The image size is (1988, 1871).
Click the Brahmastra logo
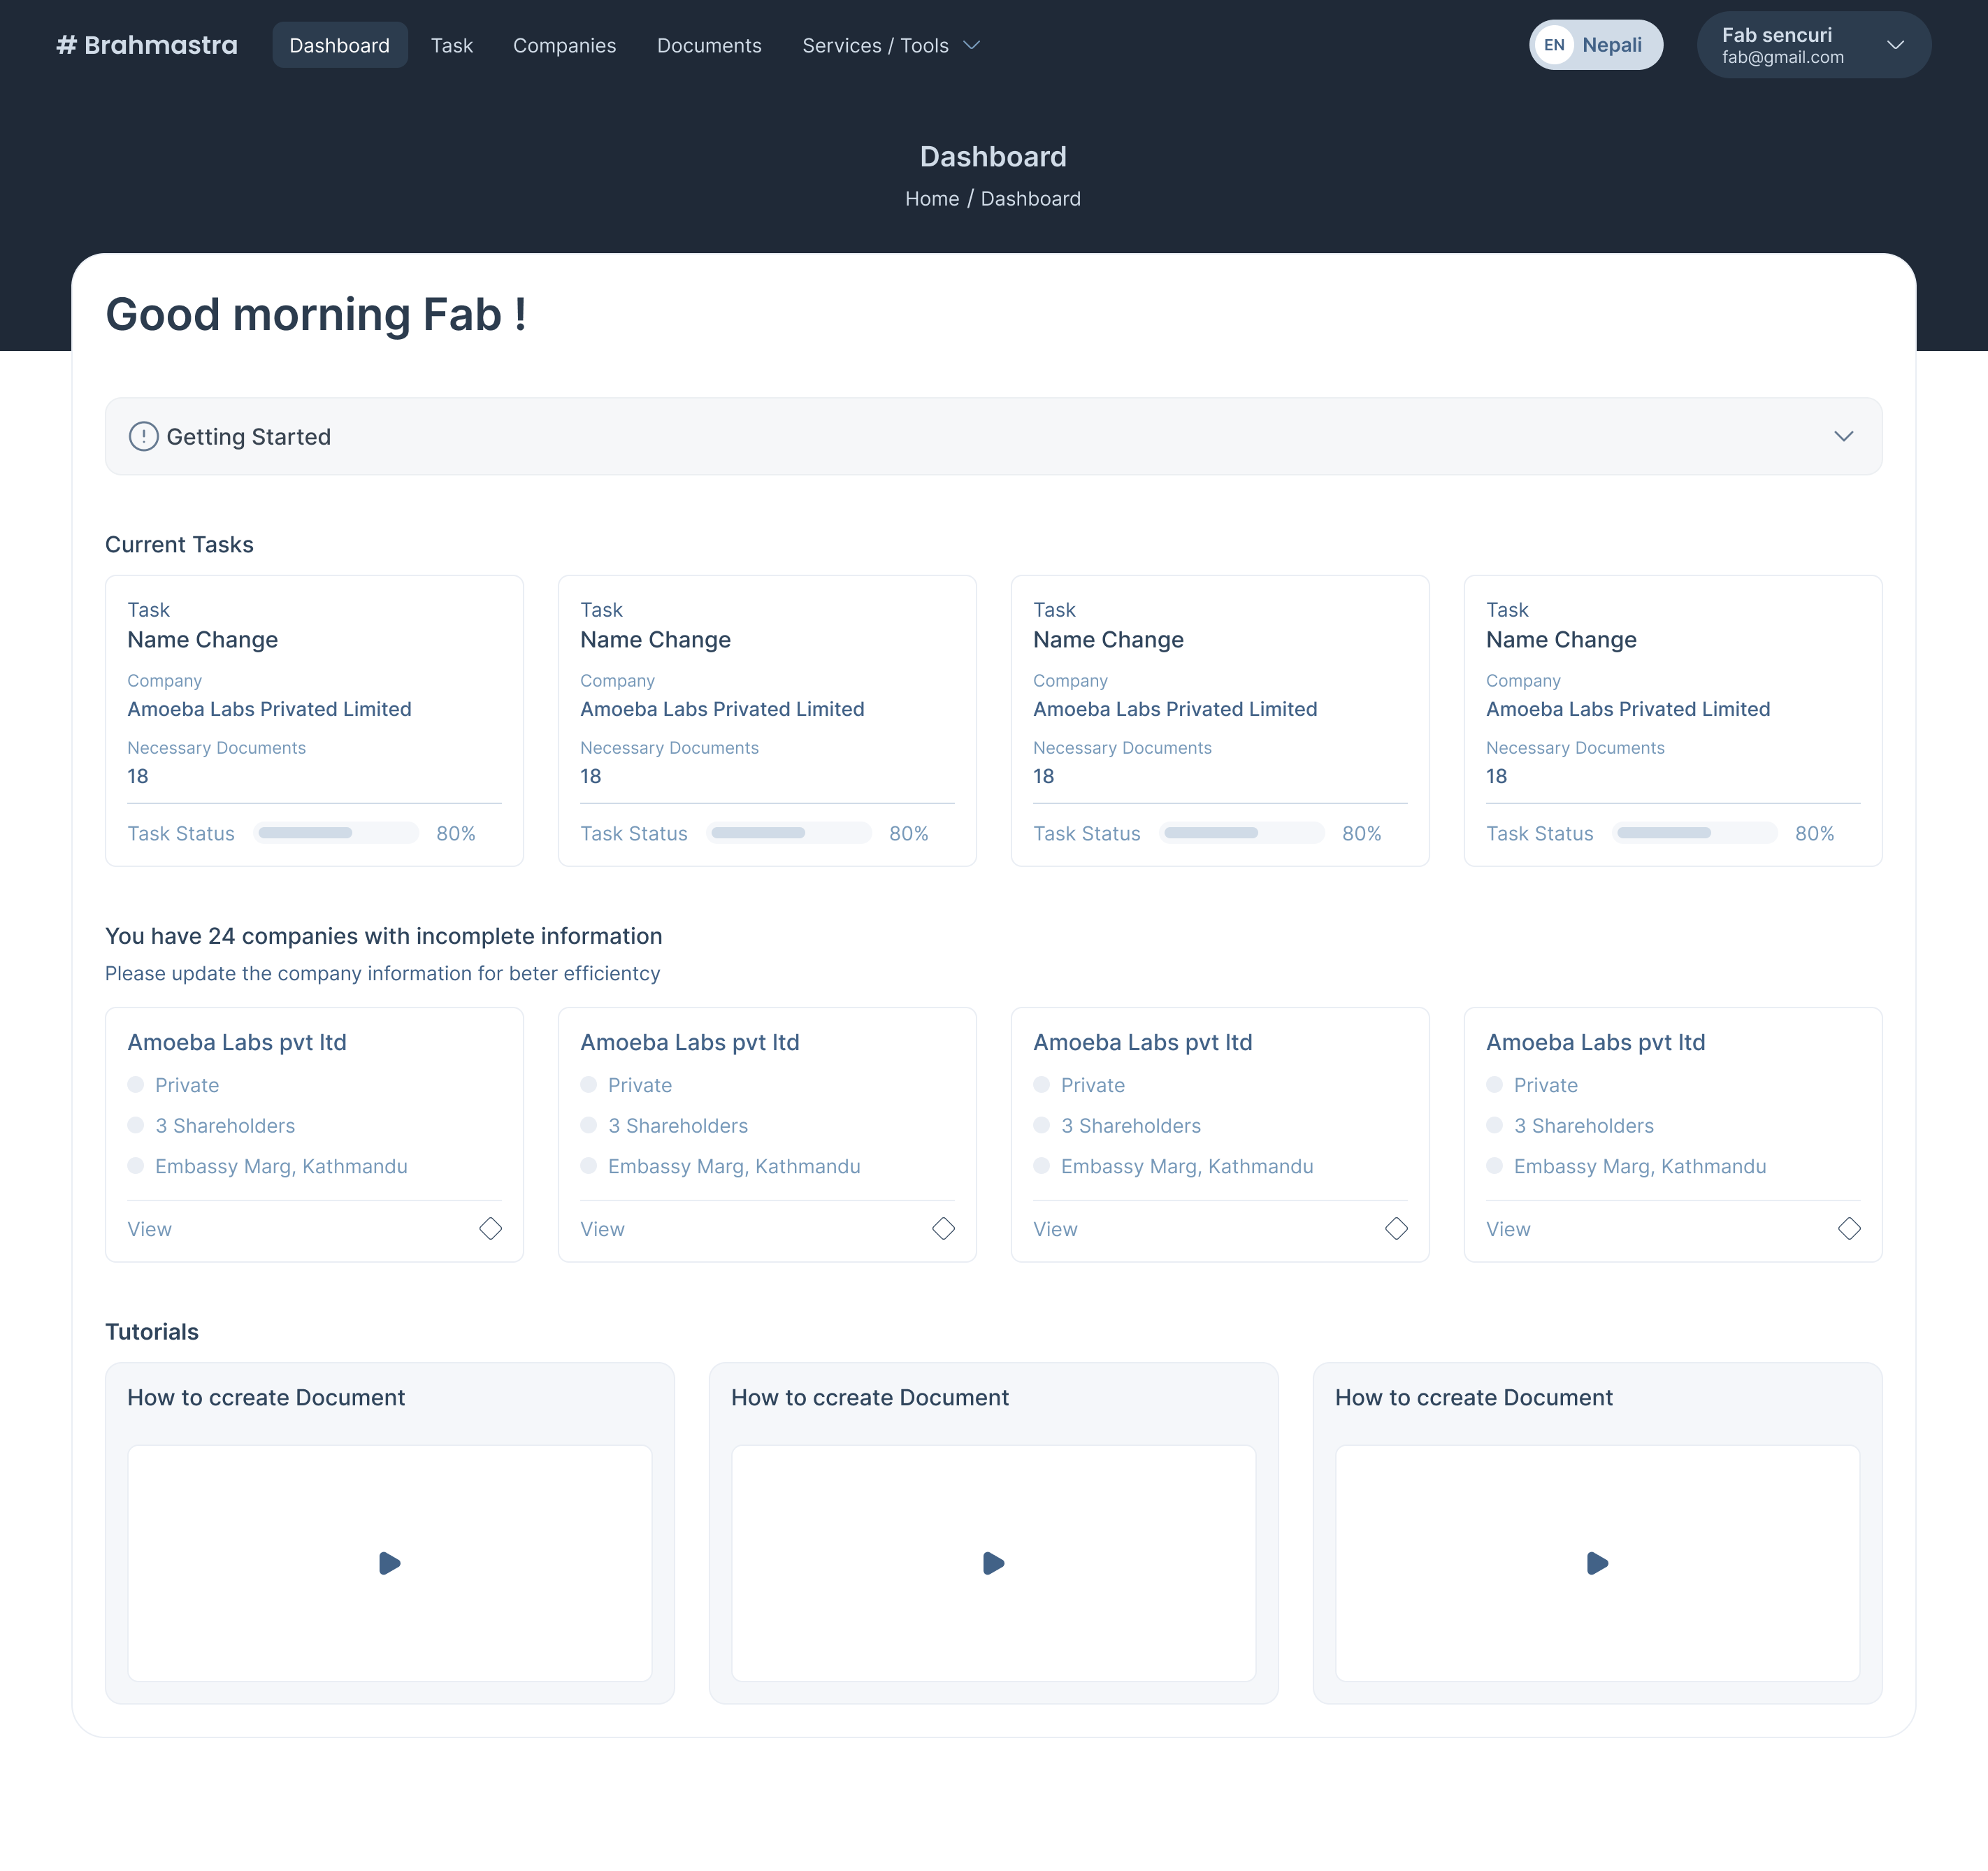point(147,45)
